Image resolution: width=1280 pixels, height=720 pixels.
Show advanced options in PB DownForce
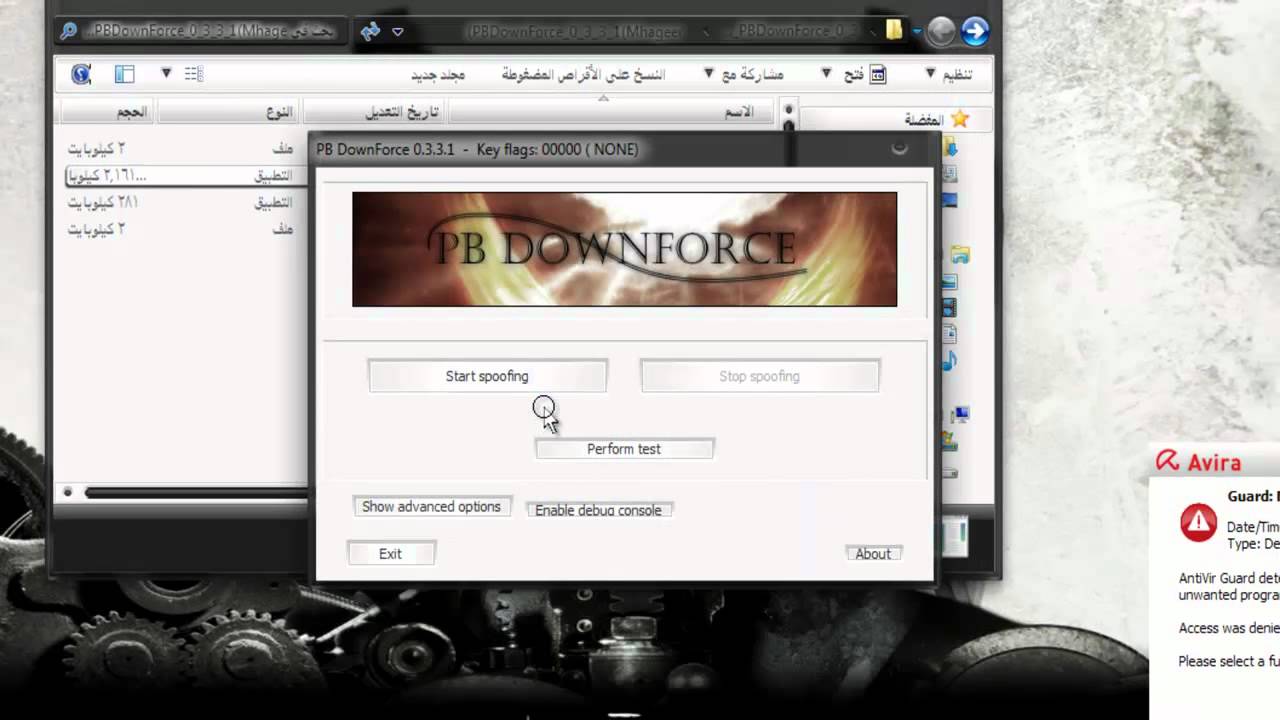click(x=432, y=507)
